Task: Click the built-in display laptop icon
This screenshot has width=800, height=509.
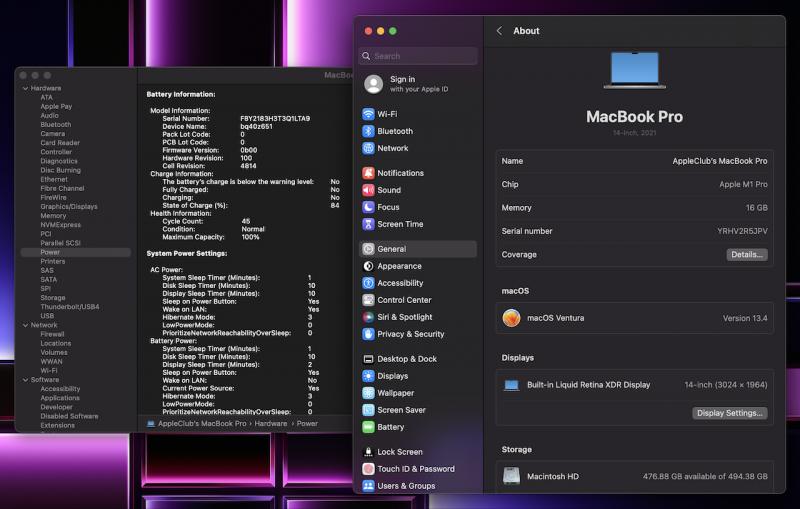Action: coord(511,385)
